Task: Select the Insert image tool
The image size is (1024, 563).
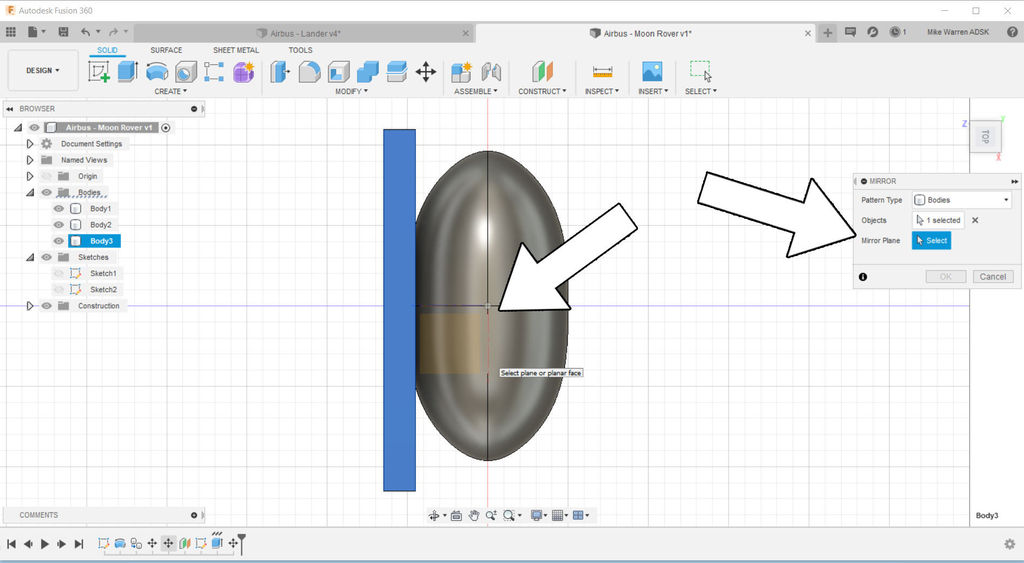Action: (x=652, y=72)
